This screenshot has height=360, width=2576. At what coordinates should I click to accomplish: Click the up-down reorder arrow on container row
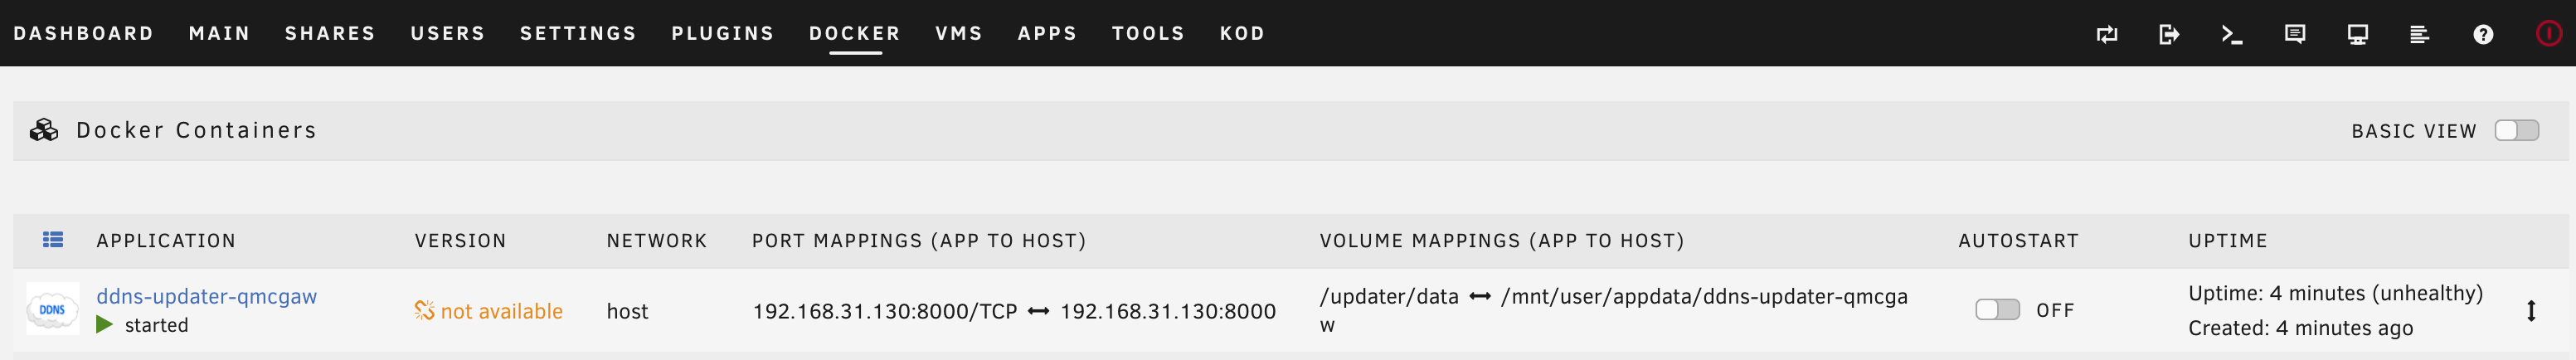pyautogui.click(x=2531, y=311)
